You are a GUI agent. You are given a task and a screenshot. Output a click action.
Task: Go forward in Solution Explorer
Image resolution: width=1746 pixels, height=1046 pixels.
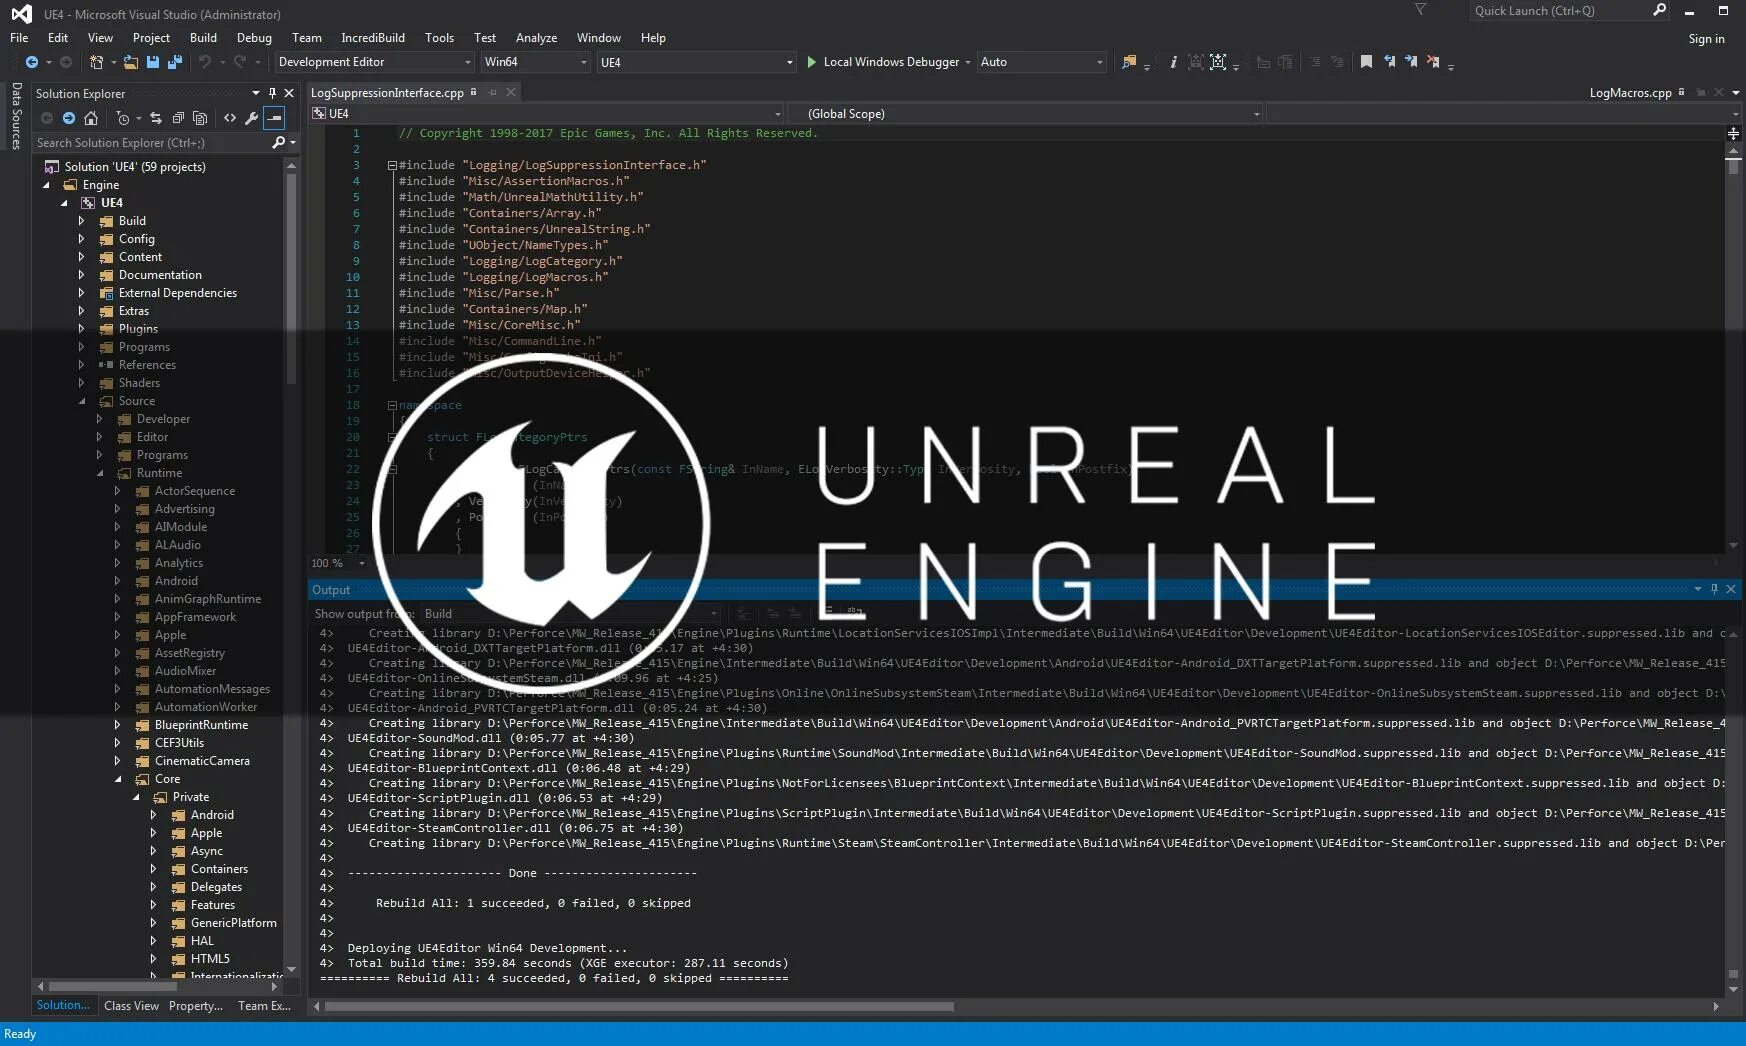(69, 118)
